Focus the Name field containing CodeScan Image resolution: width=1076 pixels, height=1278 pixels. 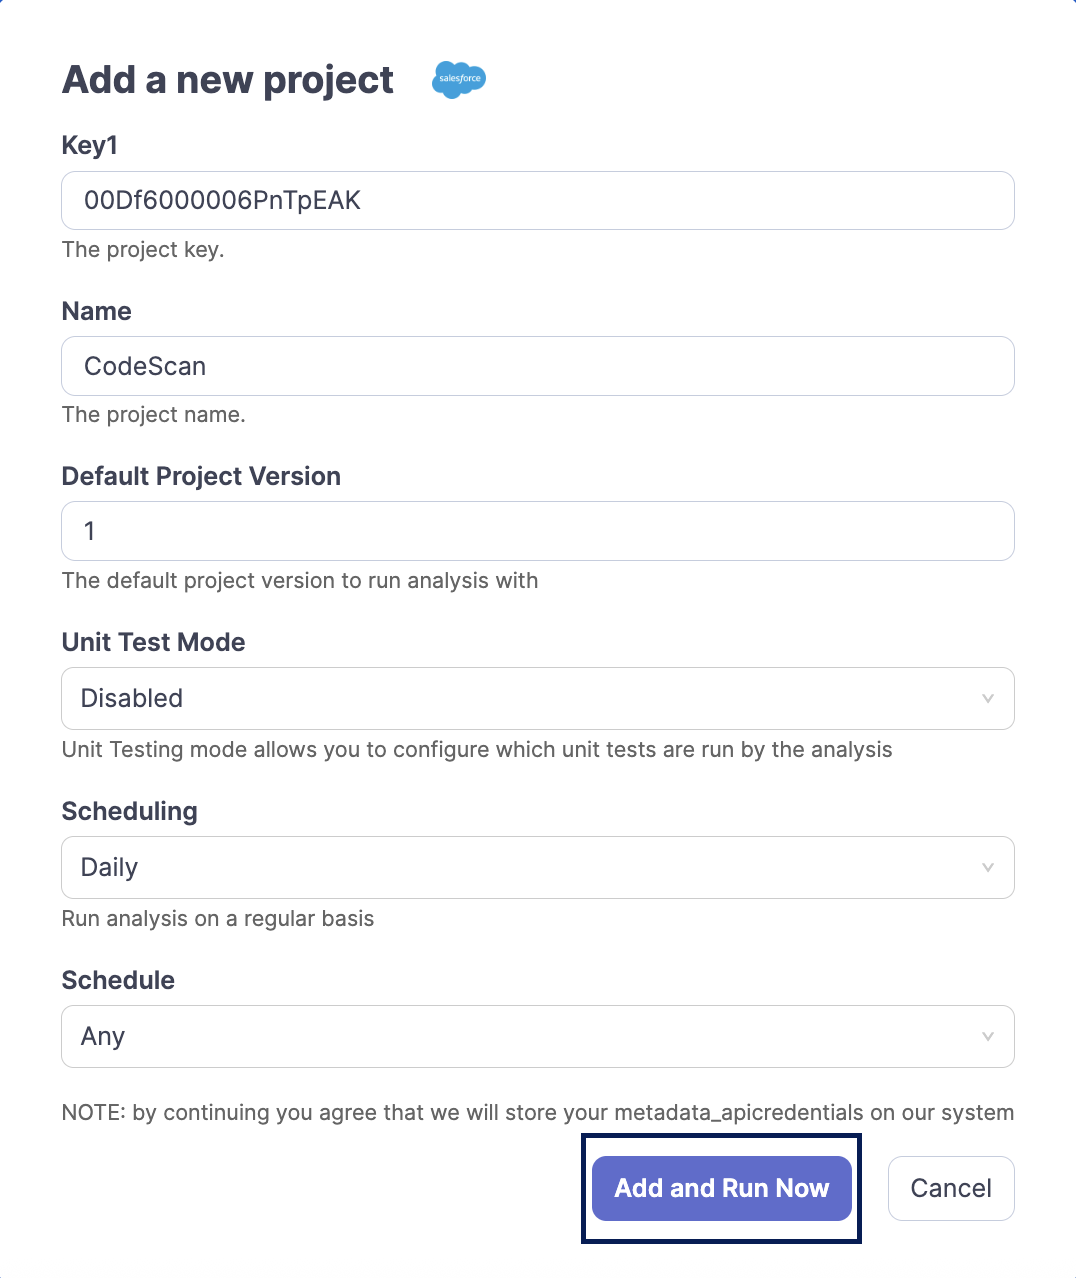[x=537, y=366]
